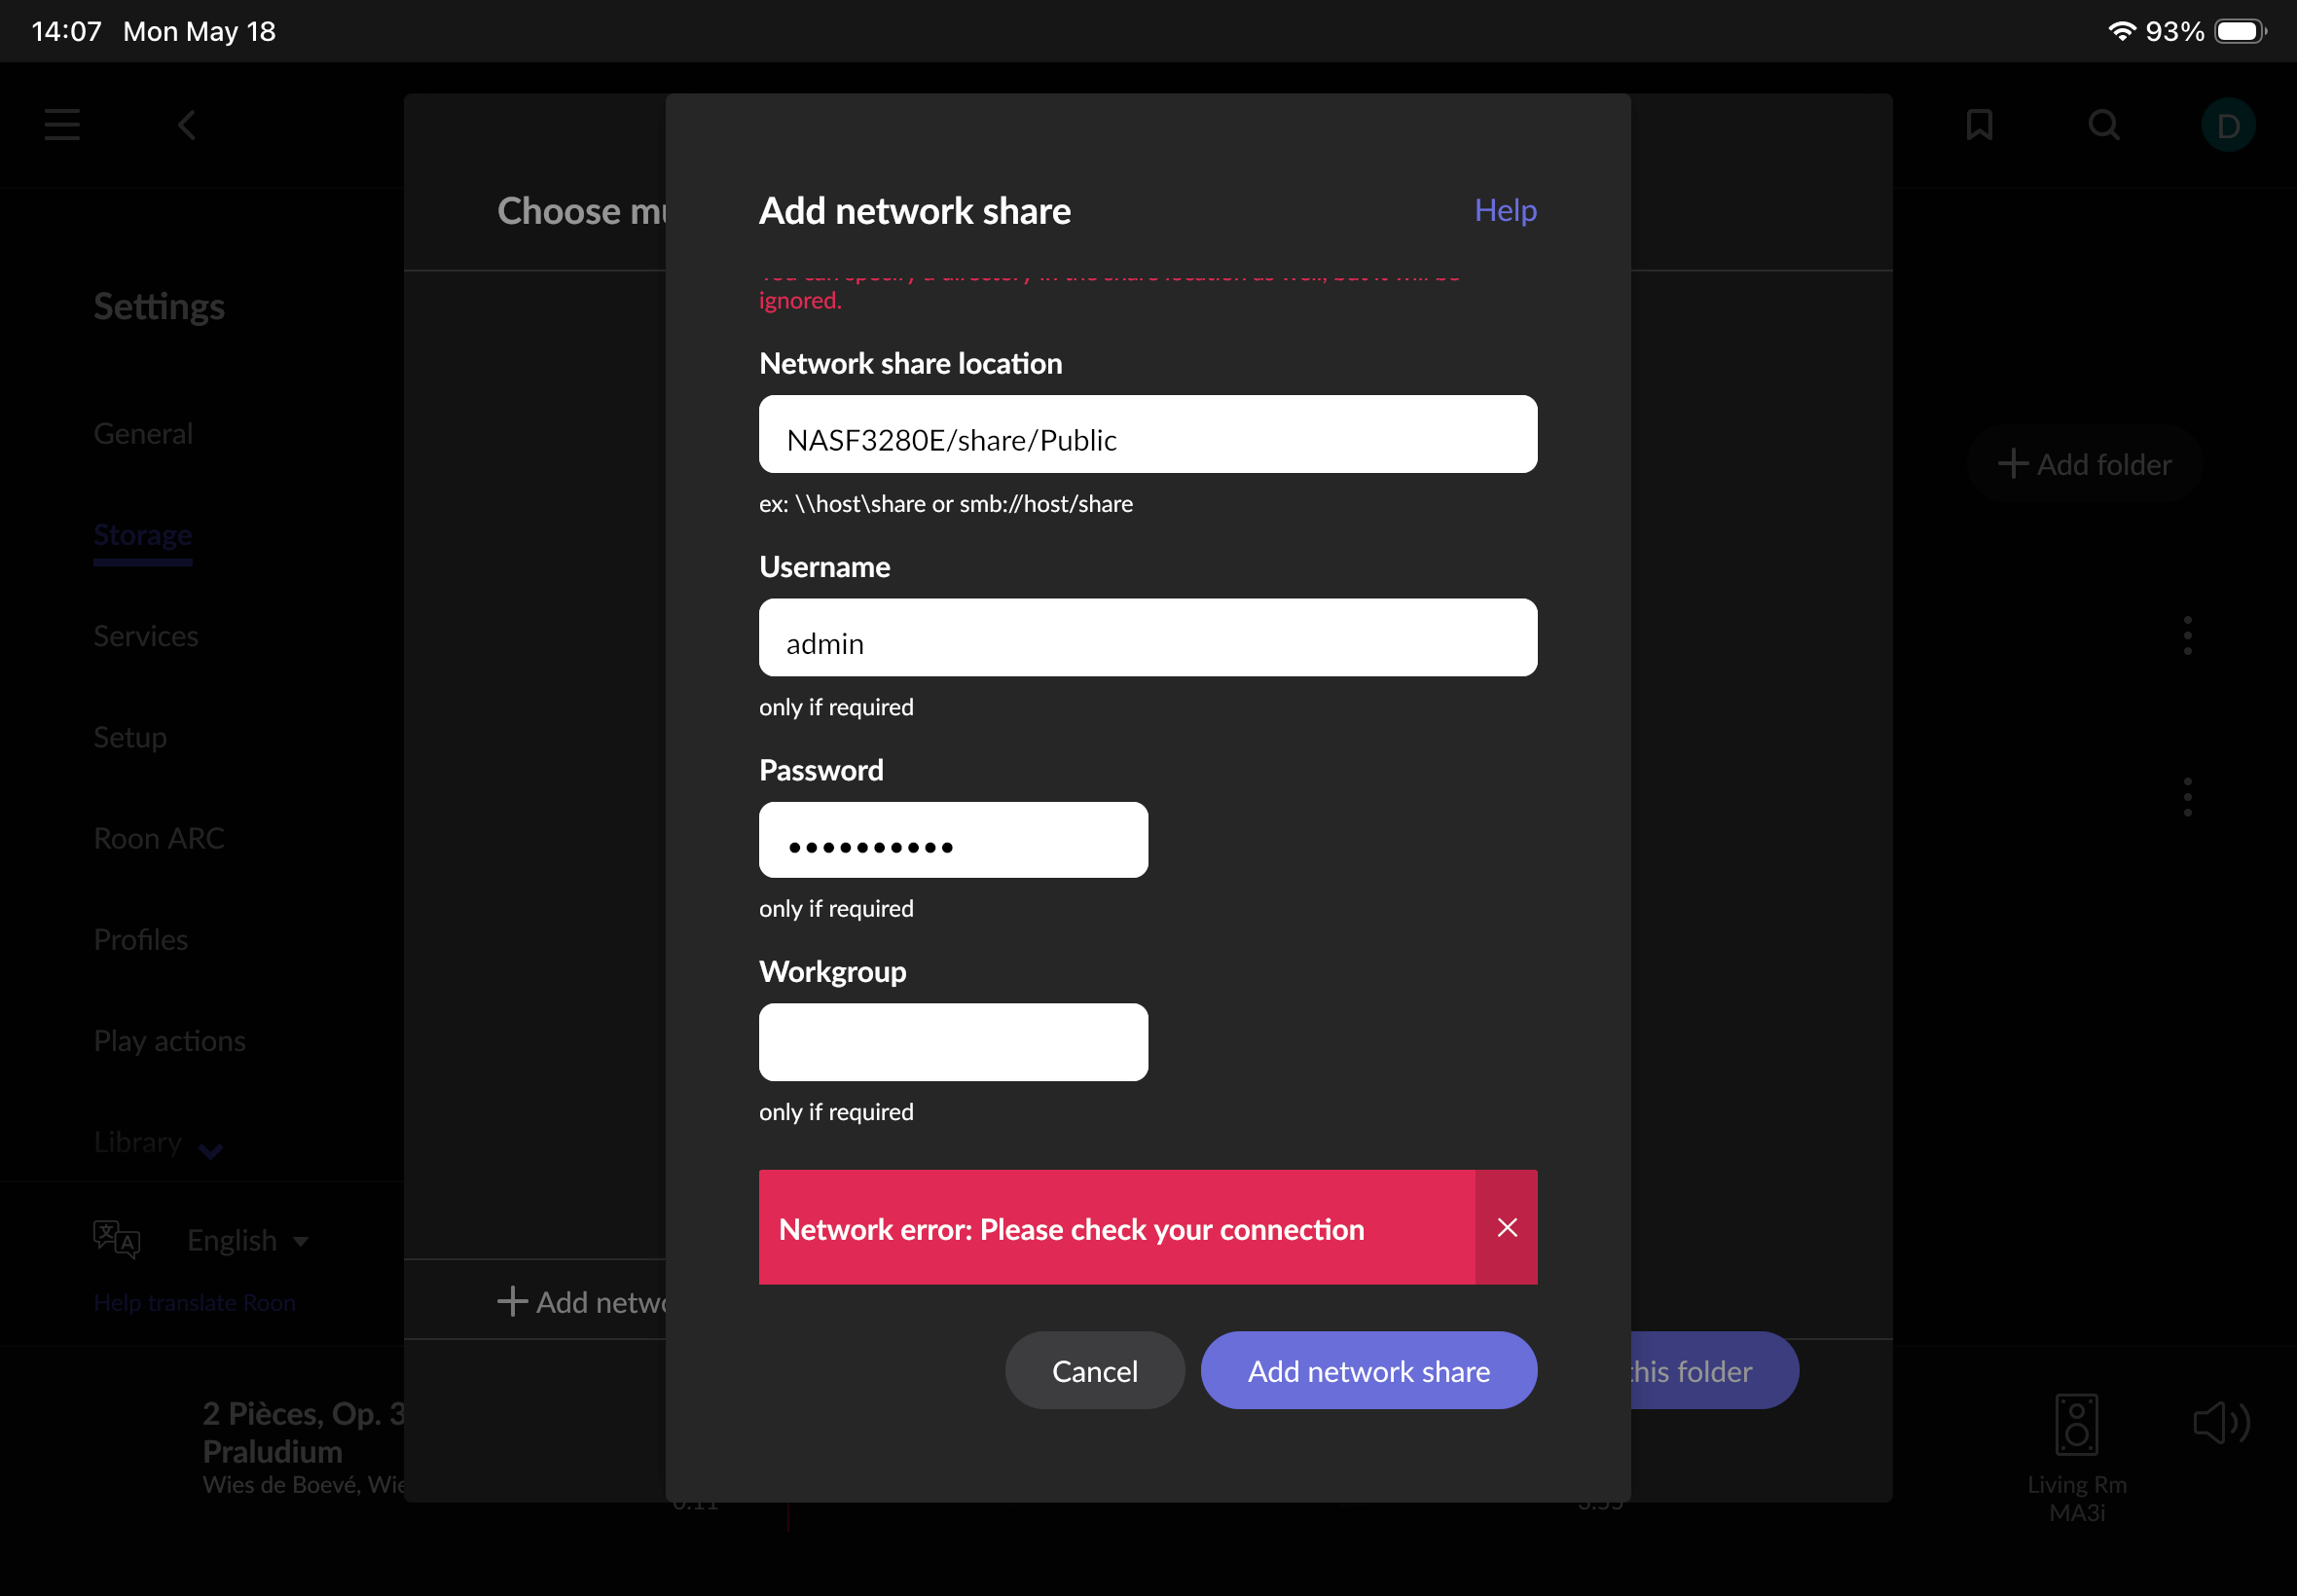Open the second folder's three-dot menu
This screenshot has width=2297, height=1596.
[2187, 797]
